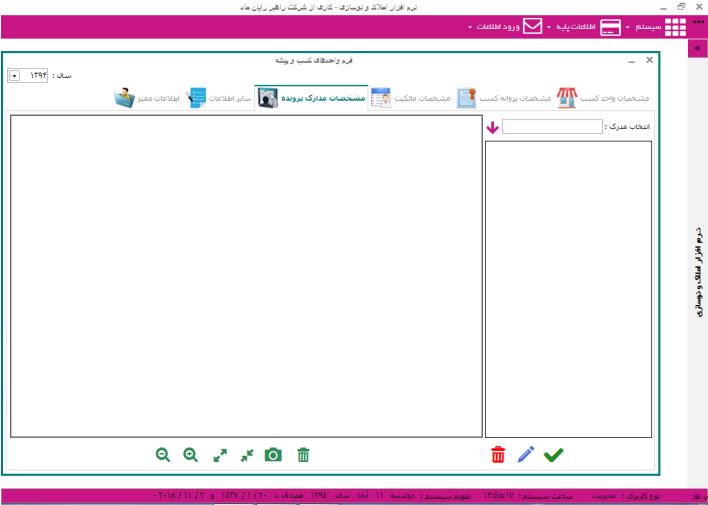Click the zoom in magnifier icon
The width and height of the screenshot is (708, 505).
[190, 455]
